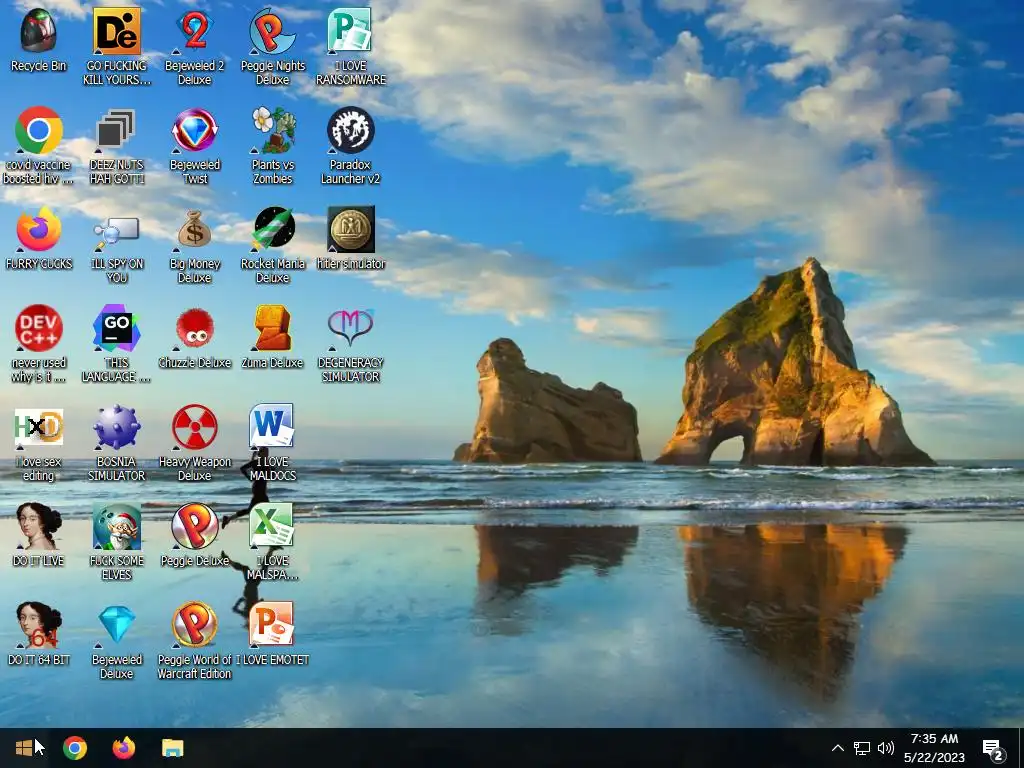Open the Windows Start menu button
Viewport: 1024px width, 768px height.
click(x=24, y=748)
